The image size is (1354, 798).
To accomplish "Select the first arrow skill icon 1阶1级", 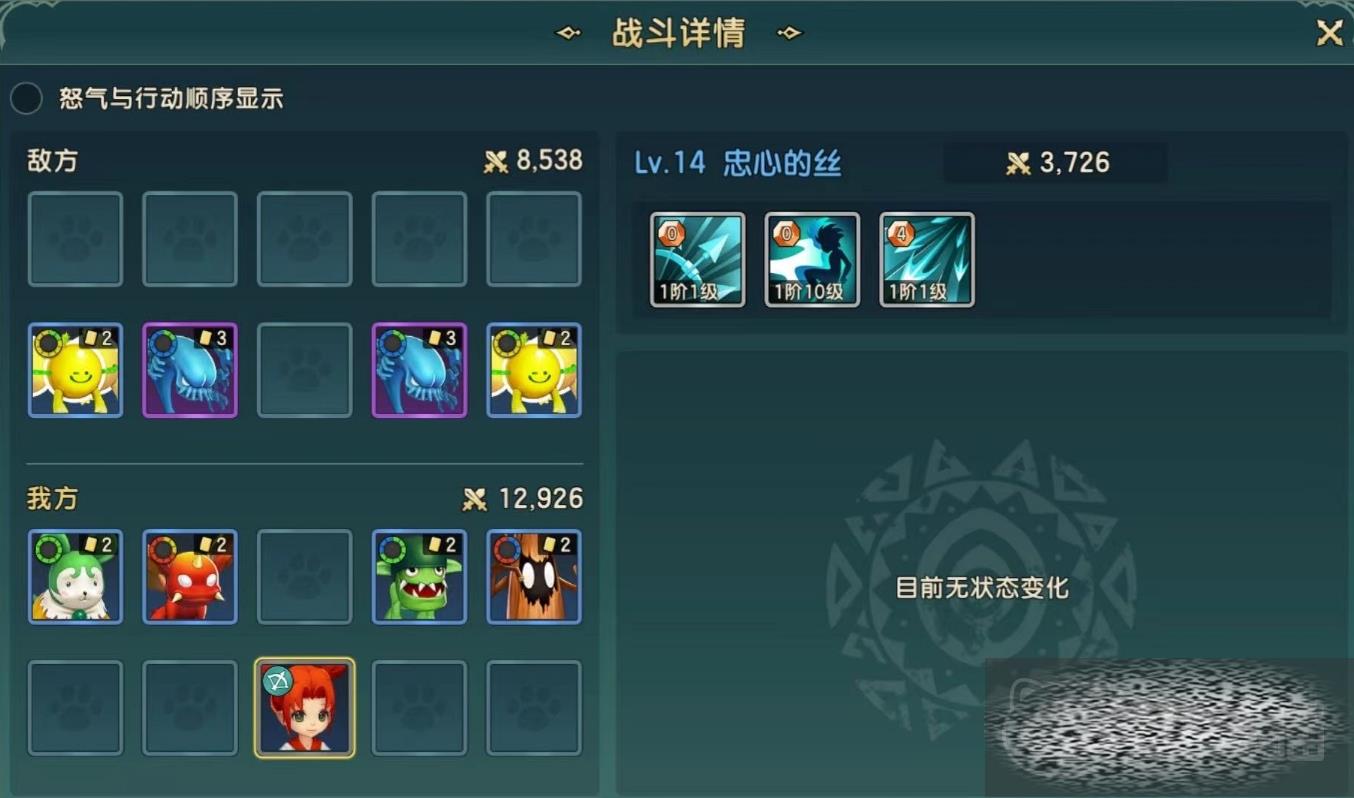I will 698,259.
